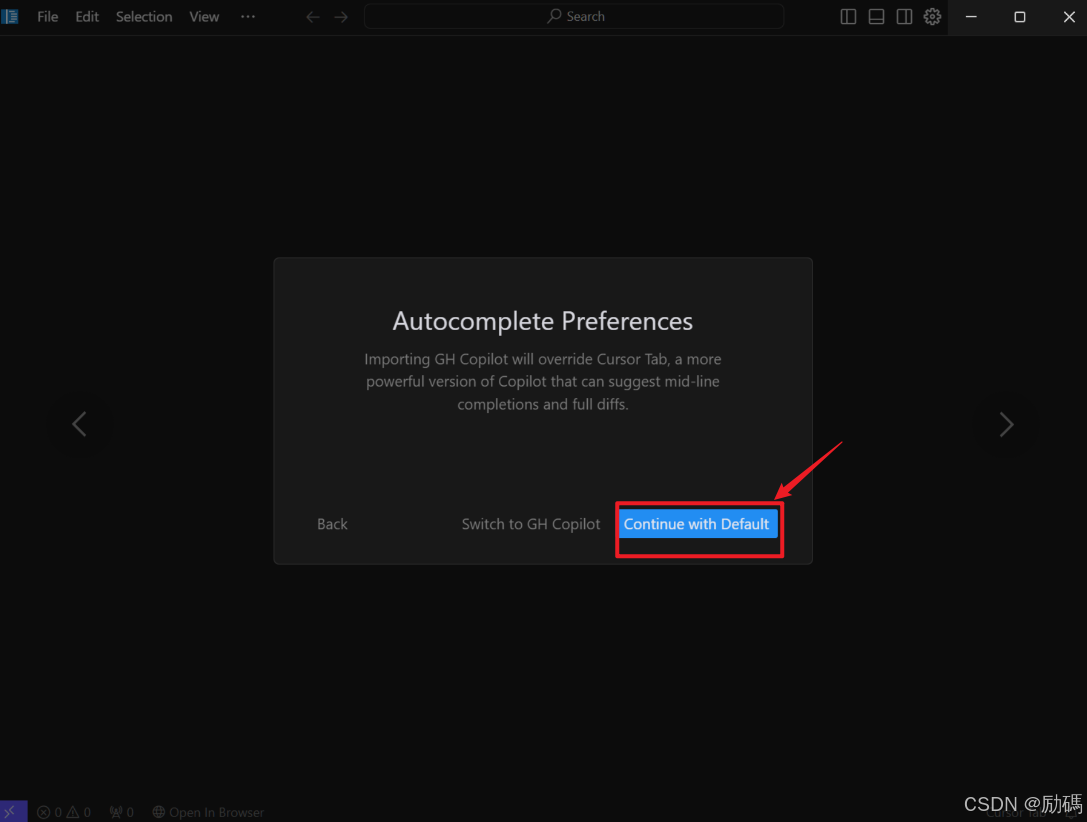Click the Cursor app logo icon
The height and width of the screenshot is (822, 1087).
pos(10,16)
